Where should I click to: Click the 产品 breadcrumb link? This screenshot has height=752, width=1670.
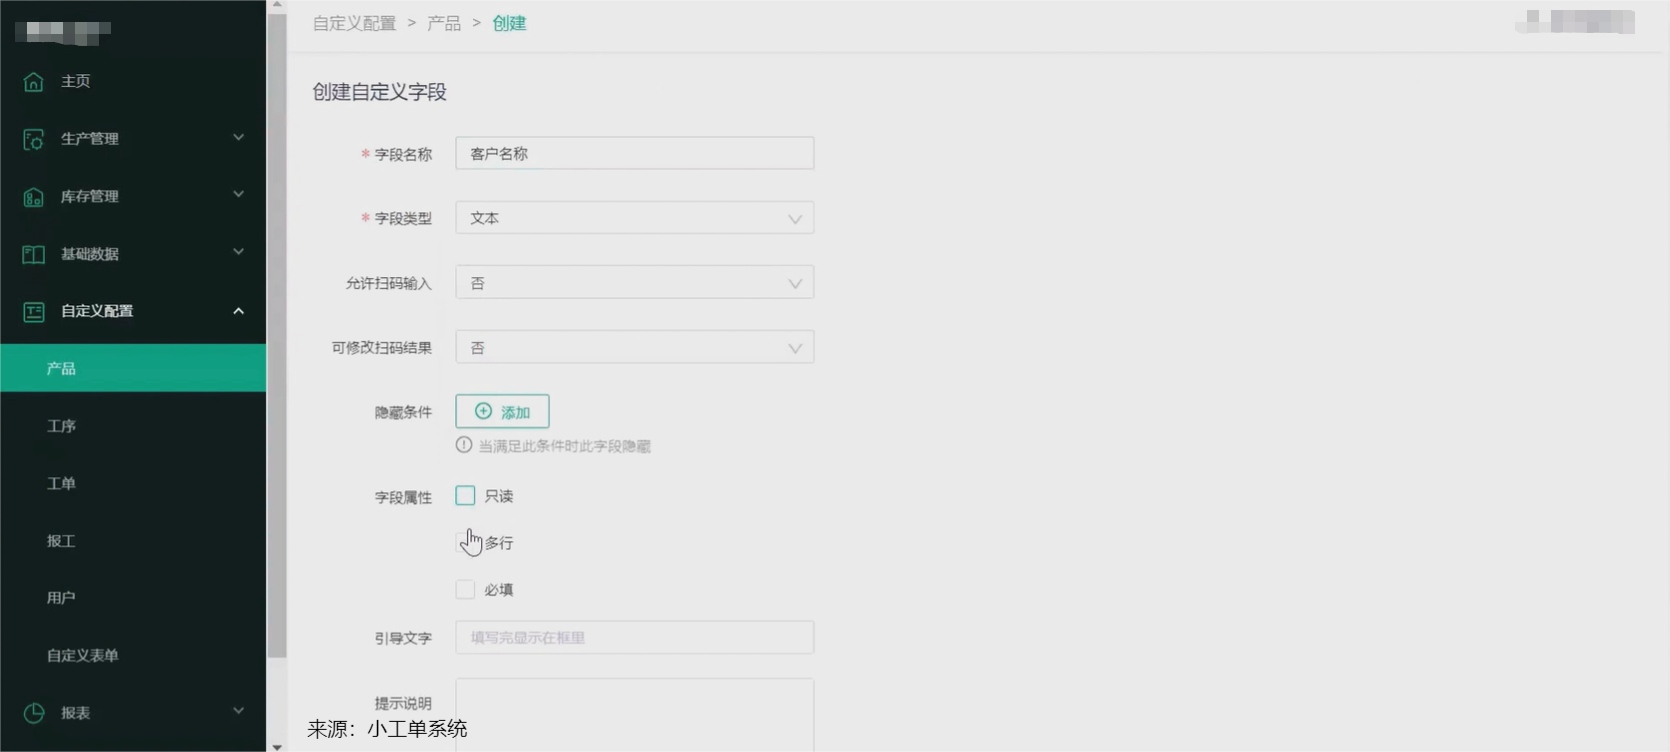click(x=443, y=23)
